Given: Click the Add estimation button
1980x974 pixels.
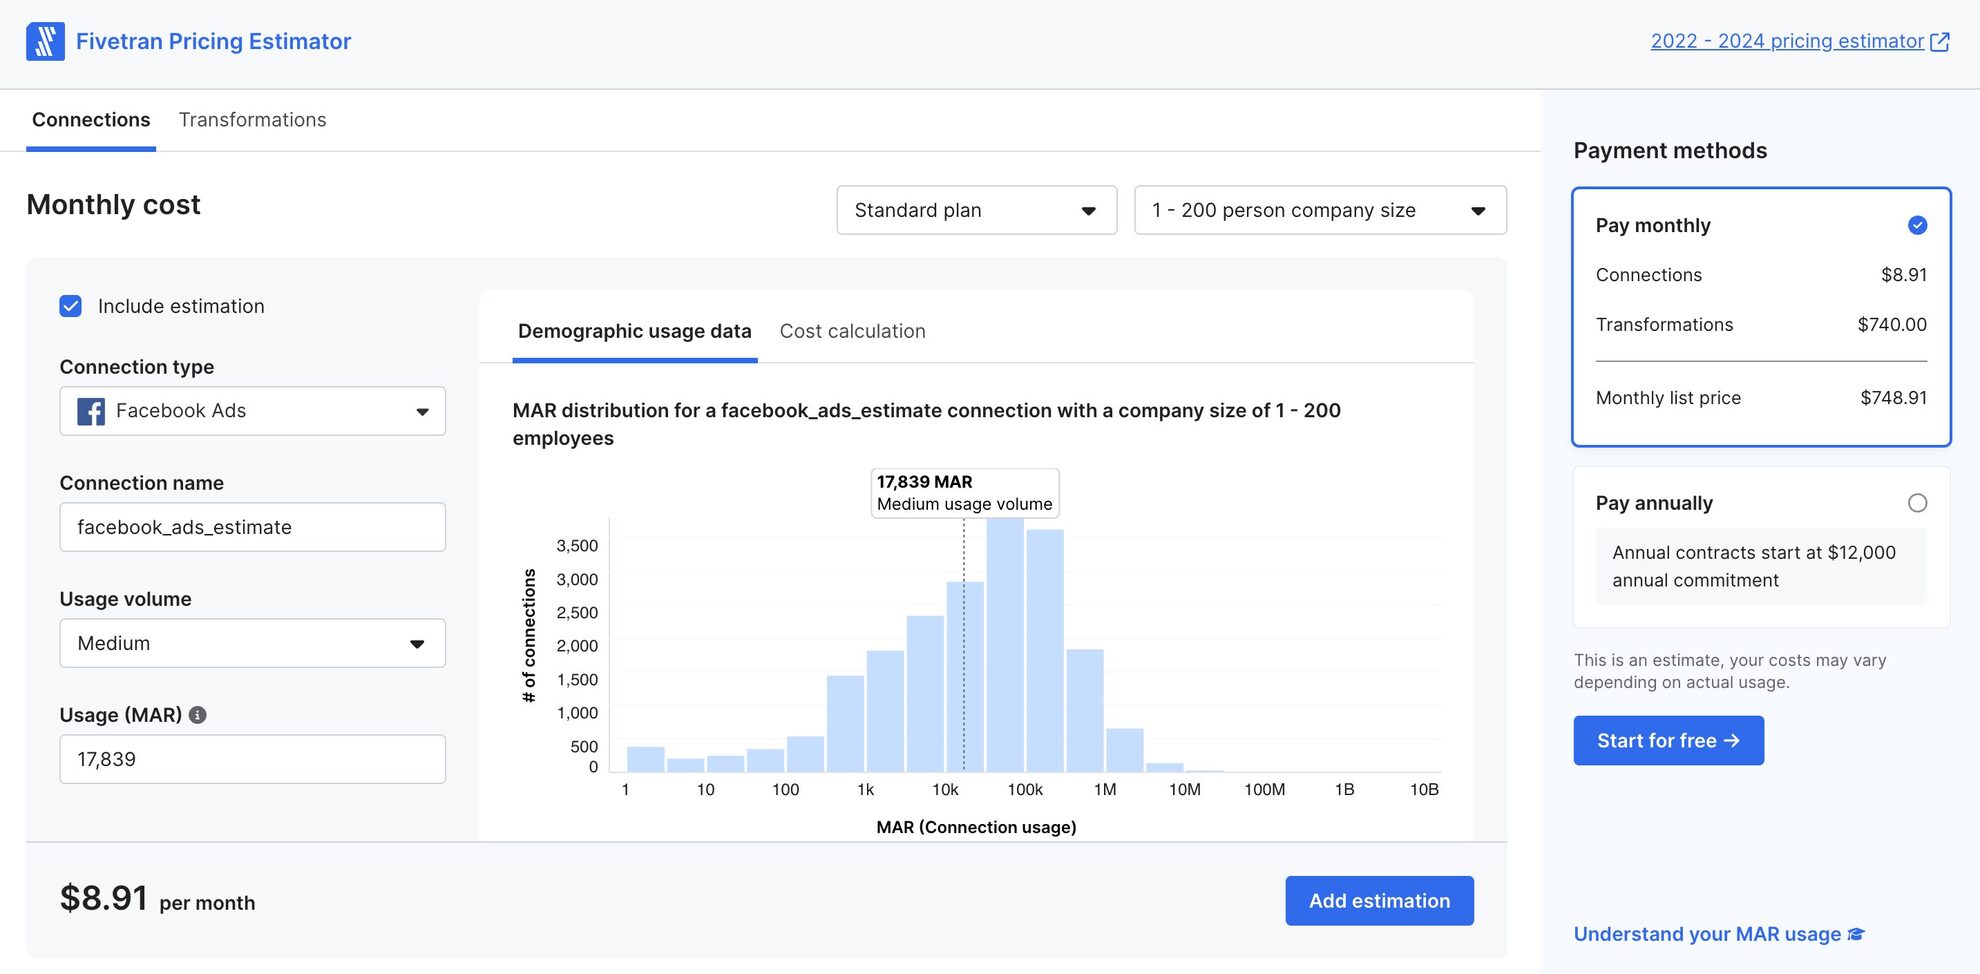Looking at the screenshot, I should pos(1379,901).
